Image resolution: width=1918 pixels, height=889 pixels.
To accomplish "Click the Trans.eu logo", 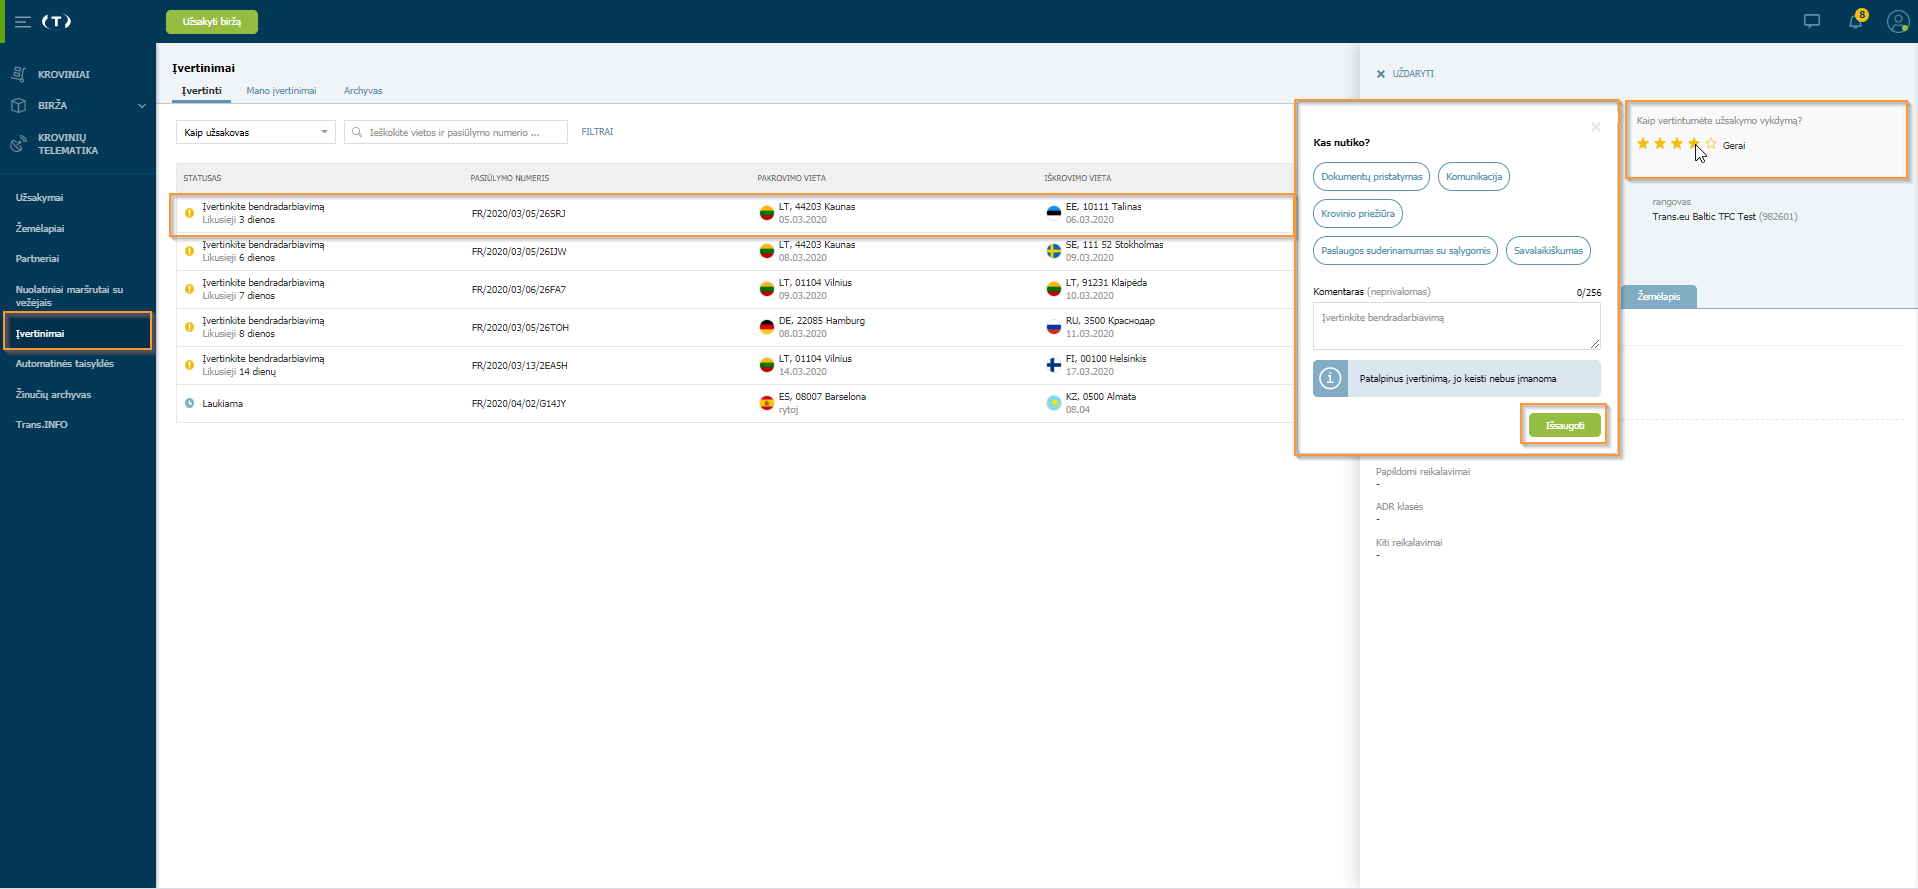I will (x=56, y=21).
